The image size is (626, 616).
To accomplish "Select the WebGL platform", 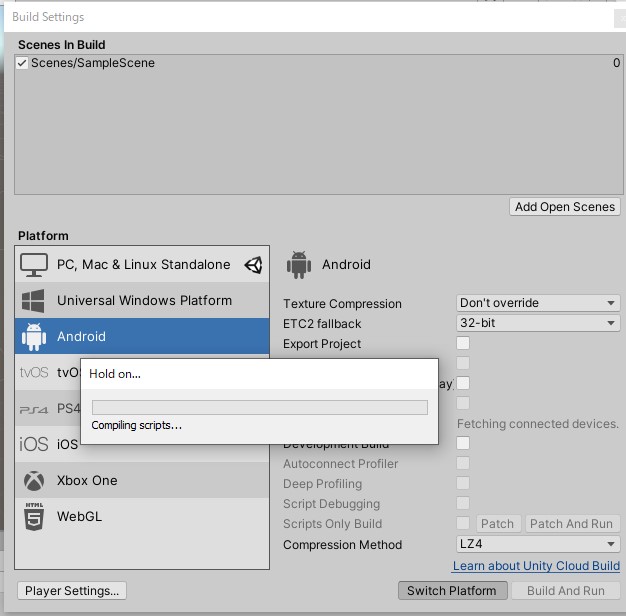I will pos(142,516).
